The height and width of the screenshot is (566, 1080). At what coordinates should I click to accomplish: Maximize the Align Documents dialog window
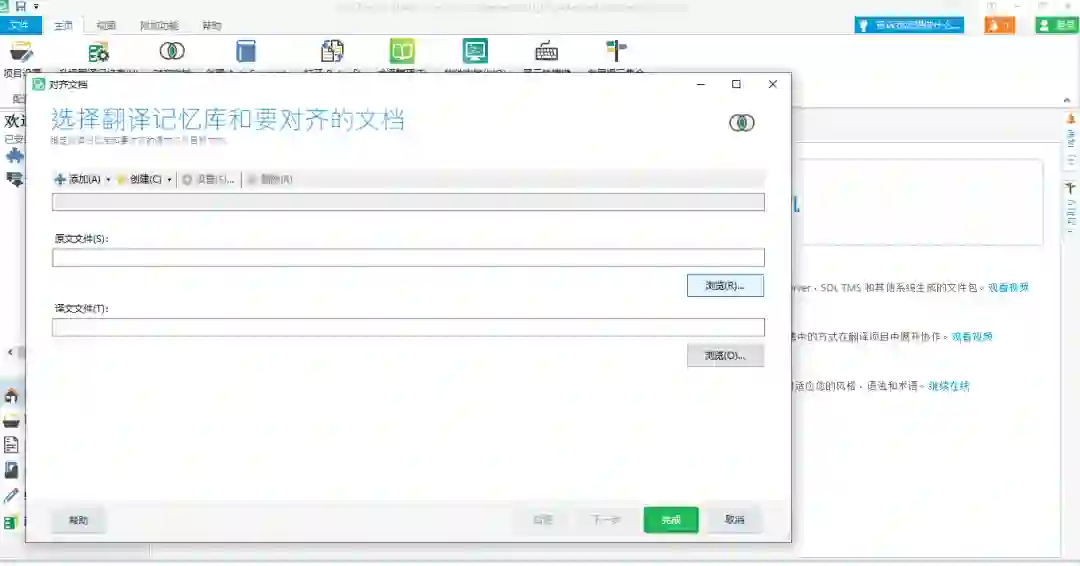click(736, 84)
